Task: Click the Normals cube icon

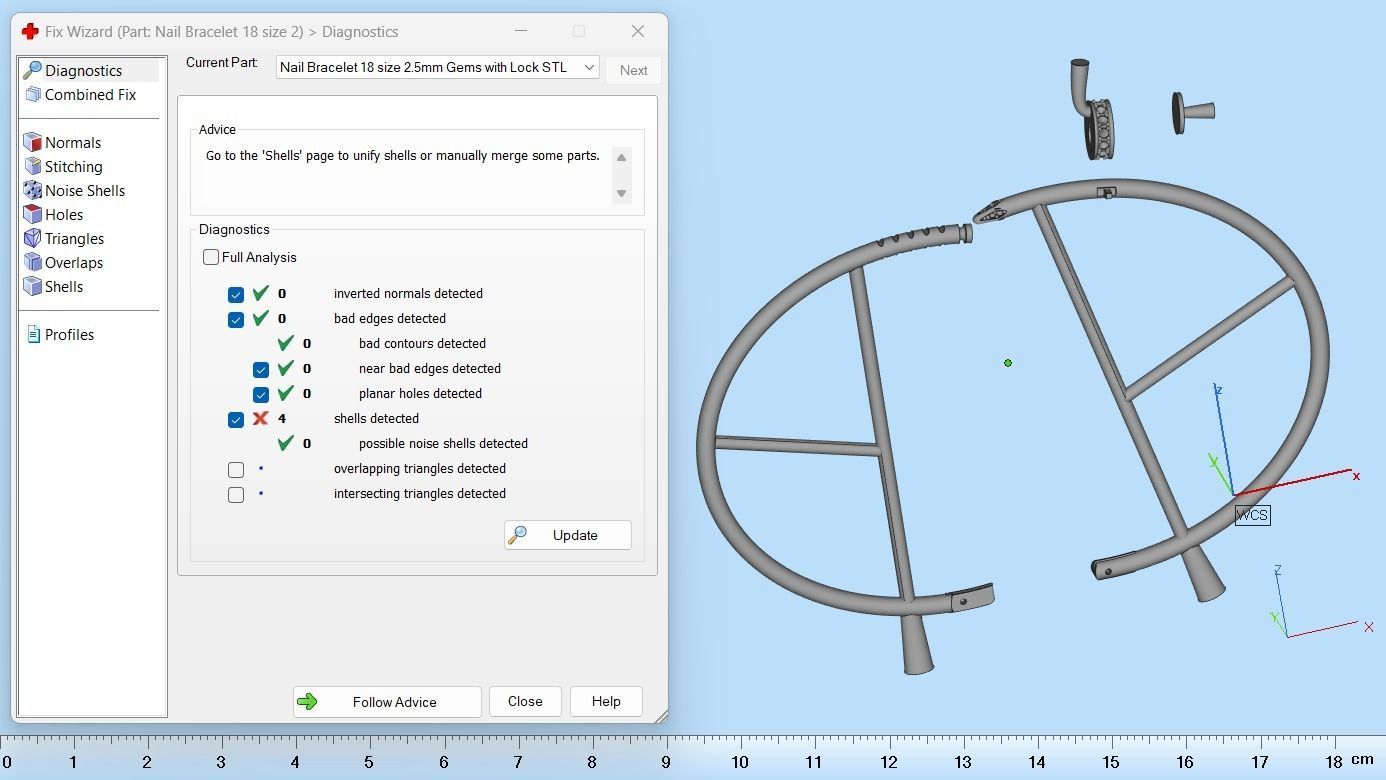Action: click(32, 142)
